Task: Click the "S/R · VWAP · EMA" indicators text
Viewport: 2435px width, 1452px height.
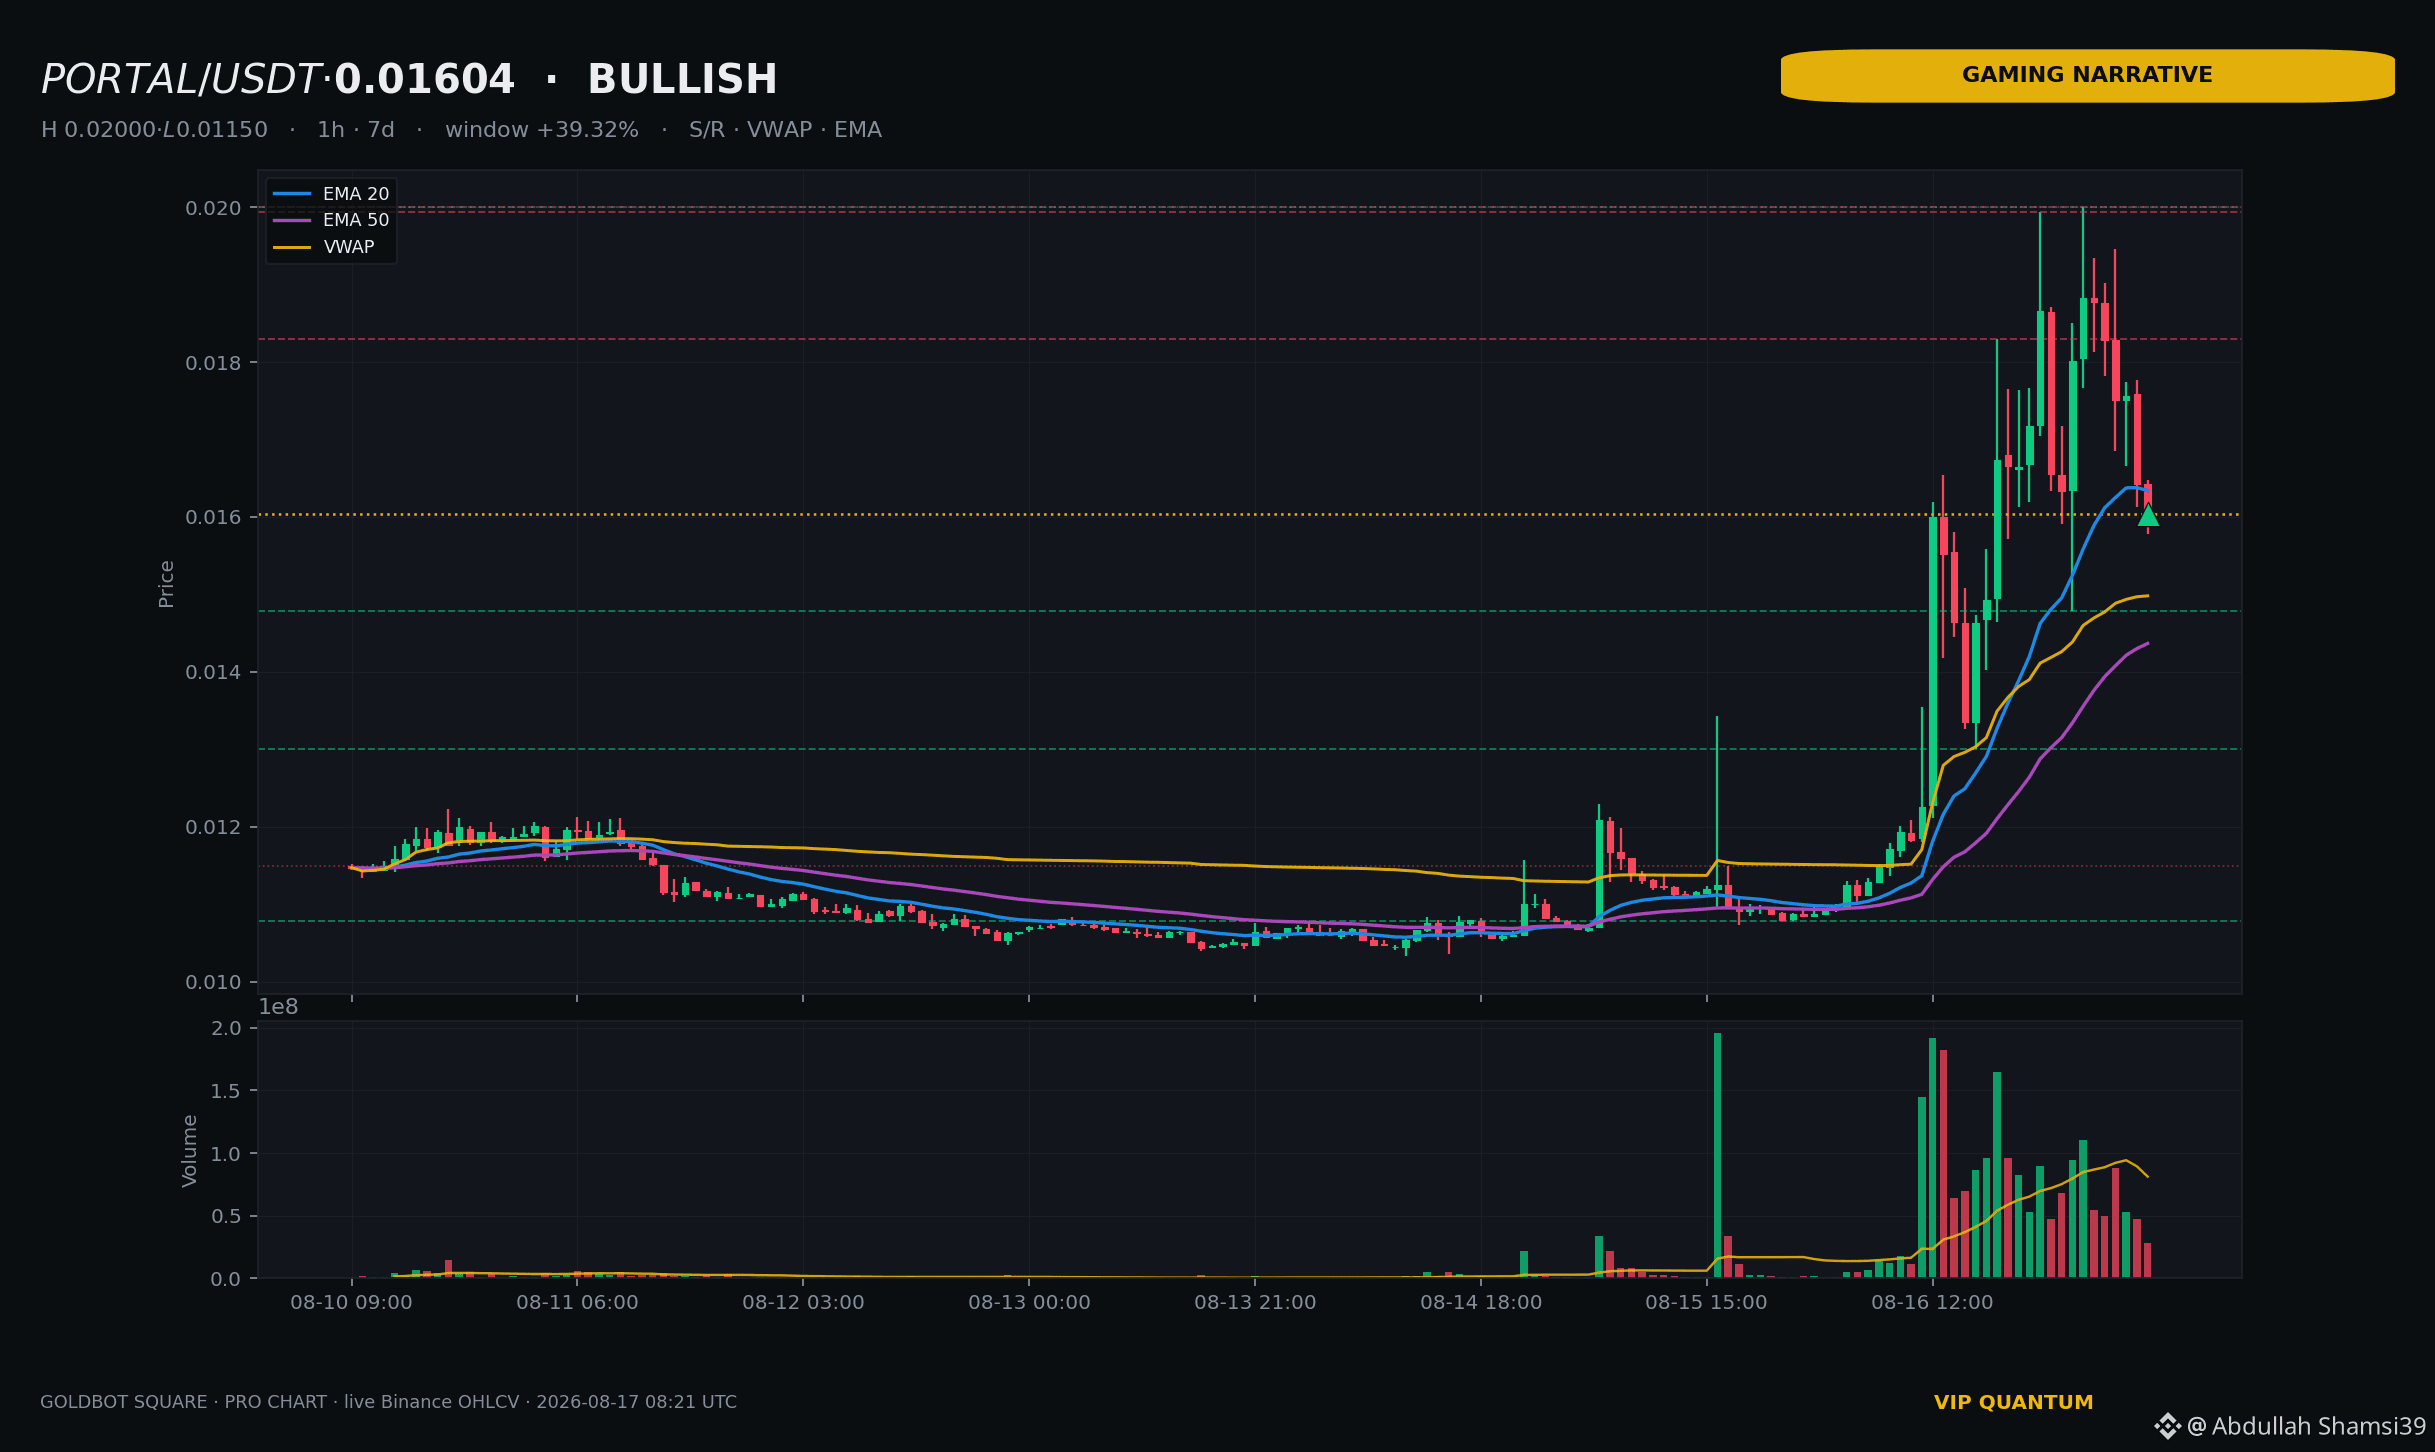Action: point(785,130)
